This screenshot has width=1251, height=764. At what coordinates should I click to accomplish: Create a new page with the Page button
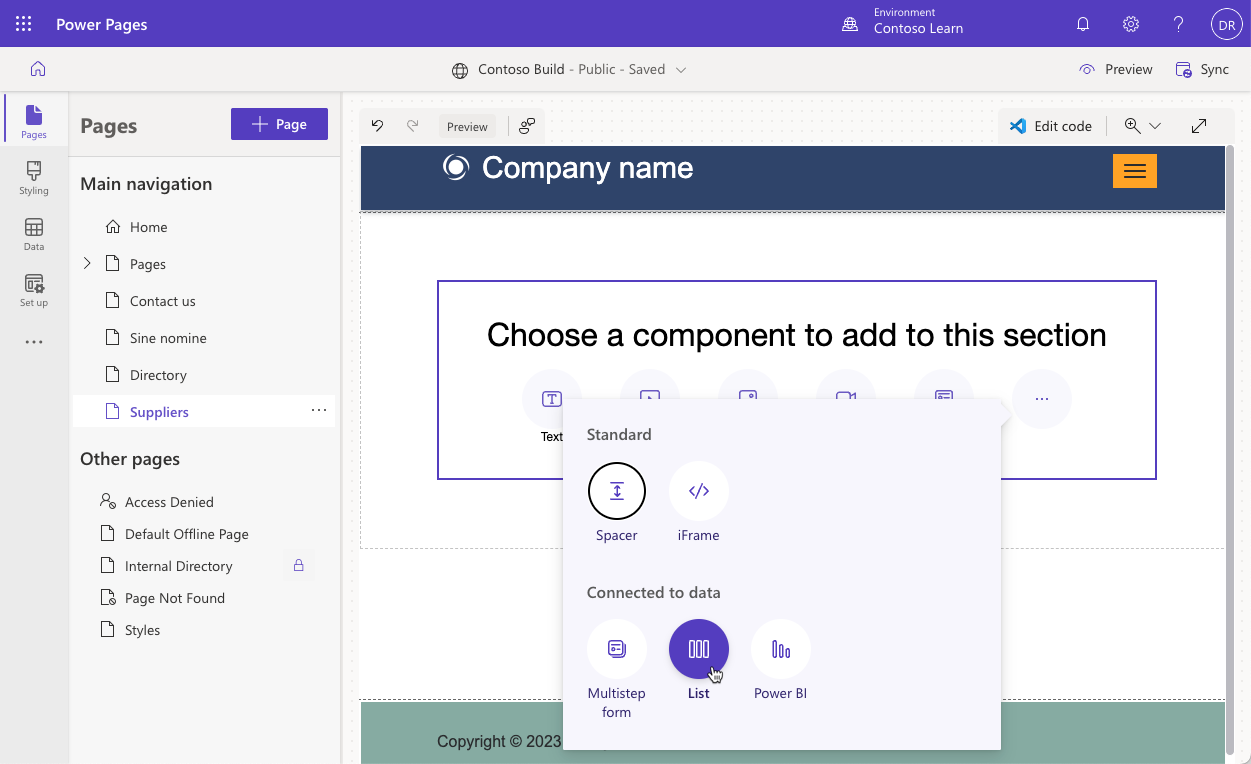click(279, 123)
